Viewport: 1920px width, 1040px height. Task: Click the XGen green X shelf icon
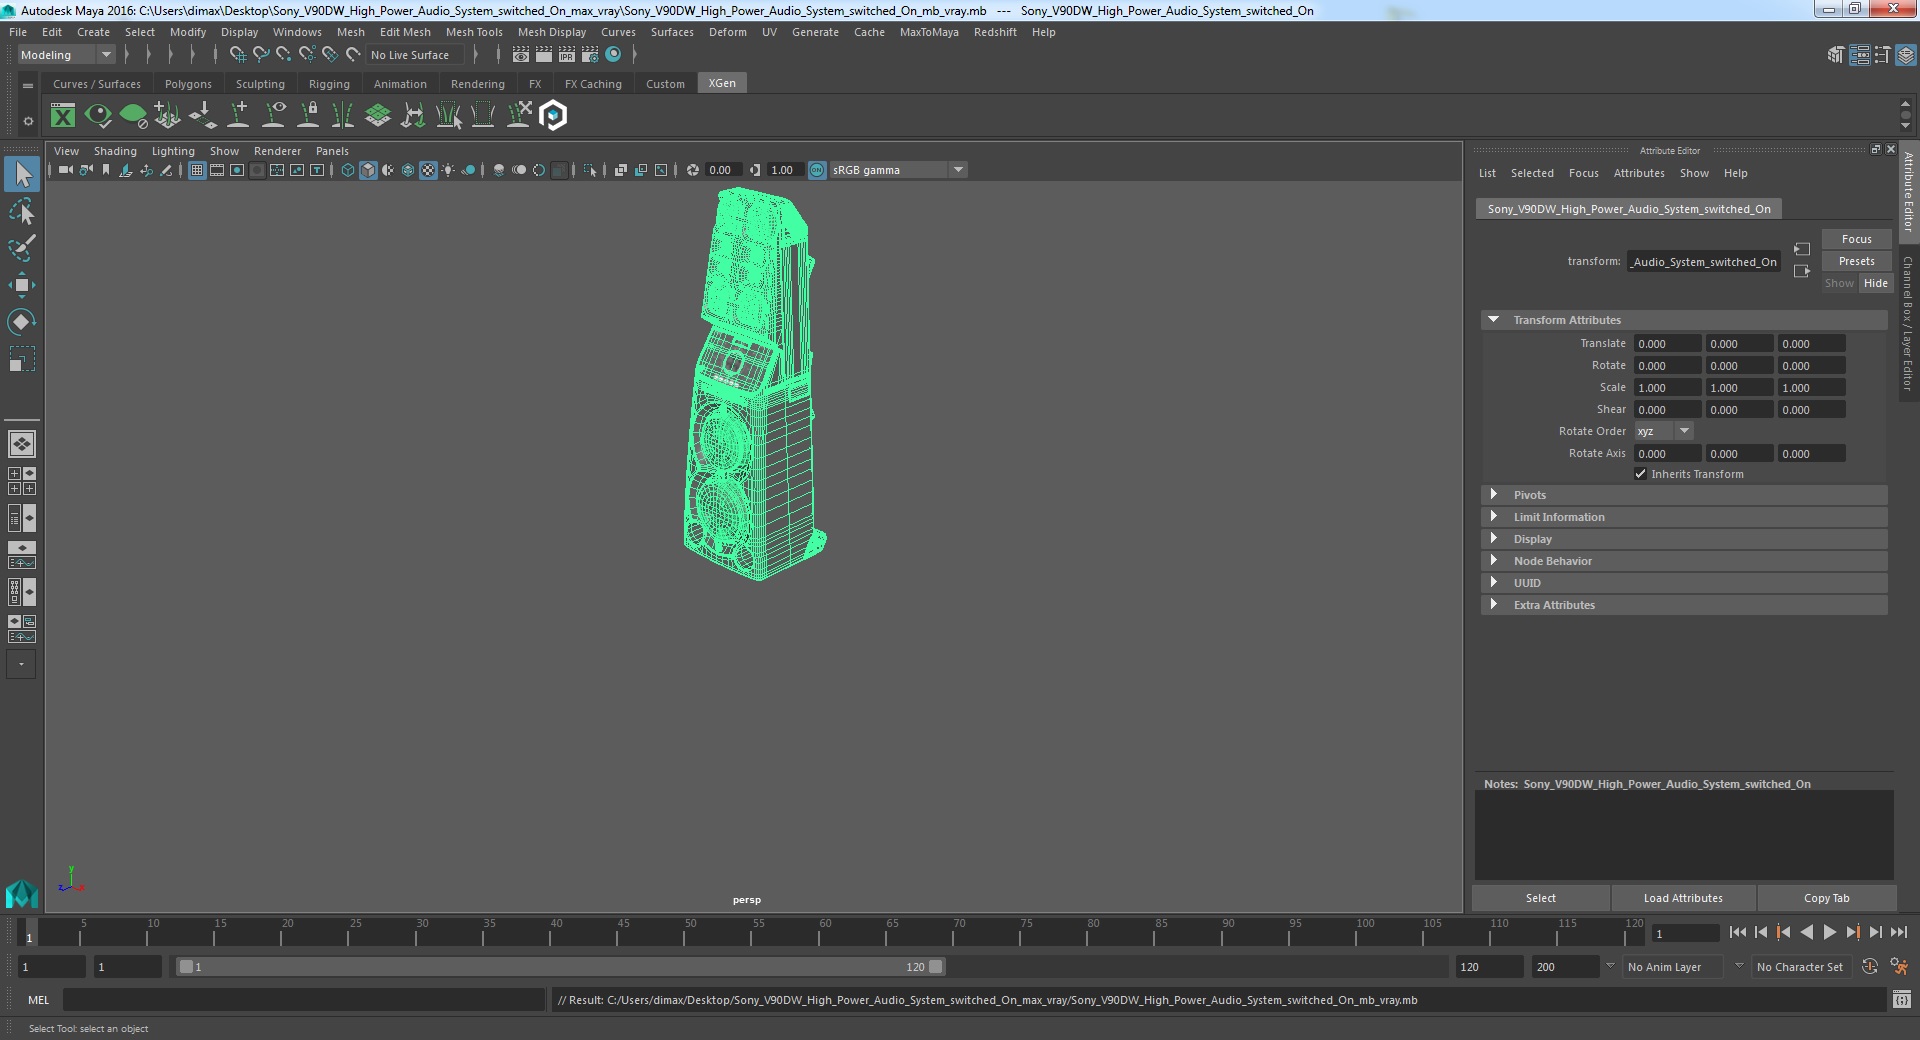[x=63, y=116]
